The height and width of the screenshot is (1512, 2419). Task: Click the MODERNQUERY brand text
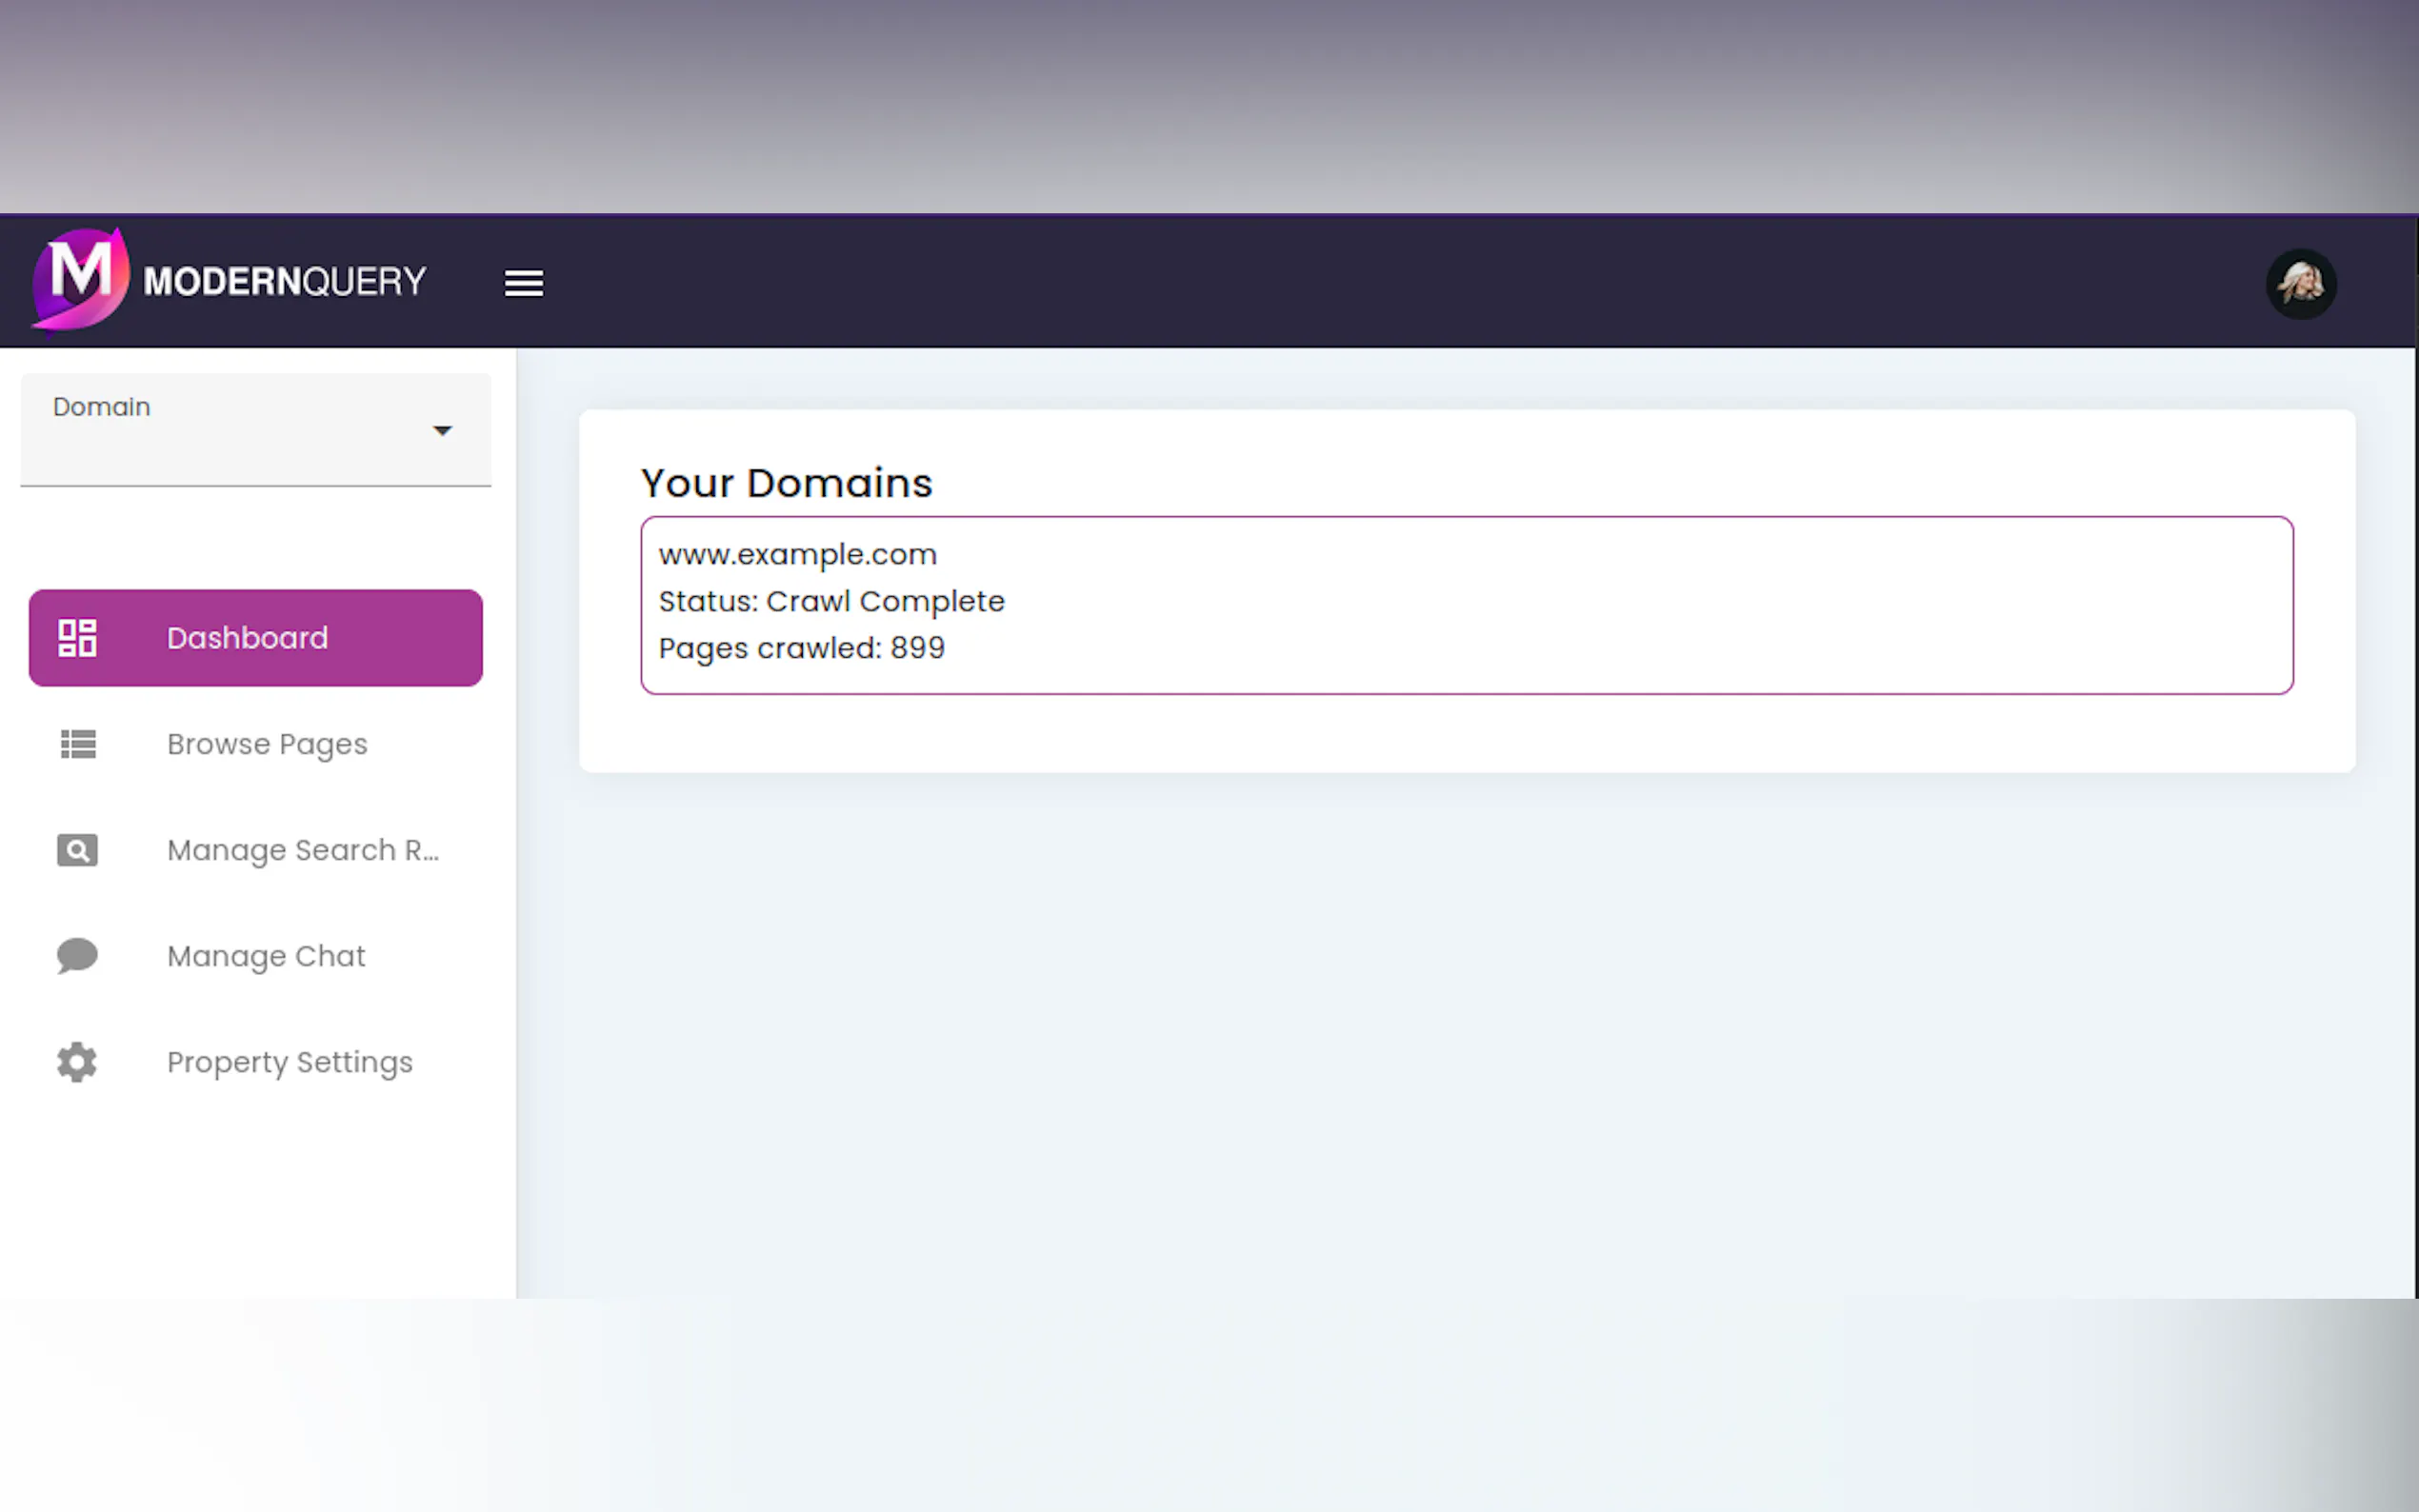pos(284,281)
